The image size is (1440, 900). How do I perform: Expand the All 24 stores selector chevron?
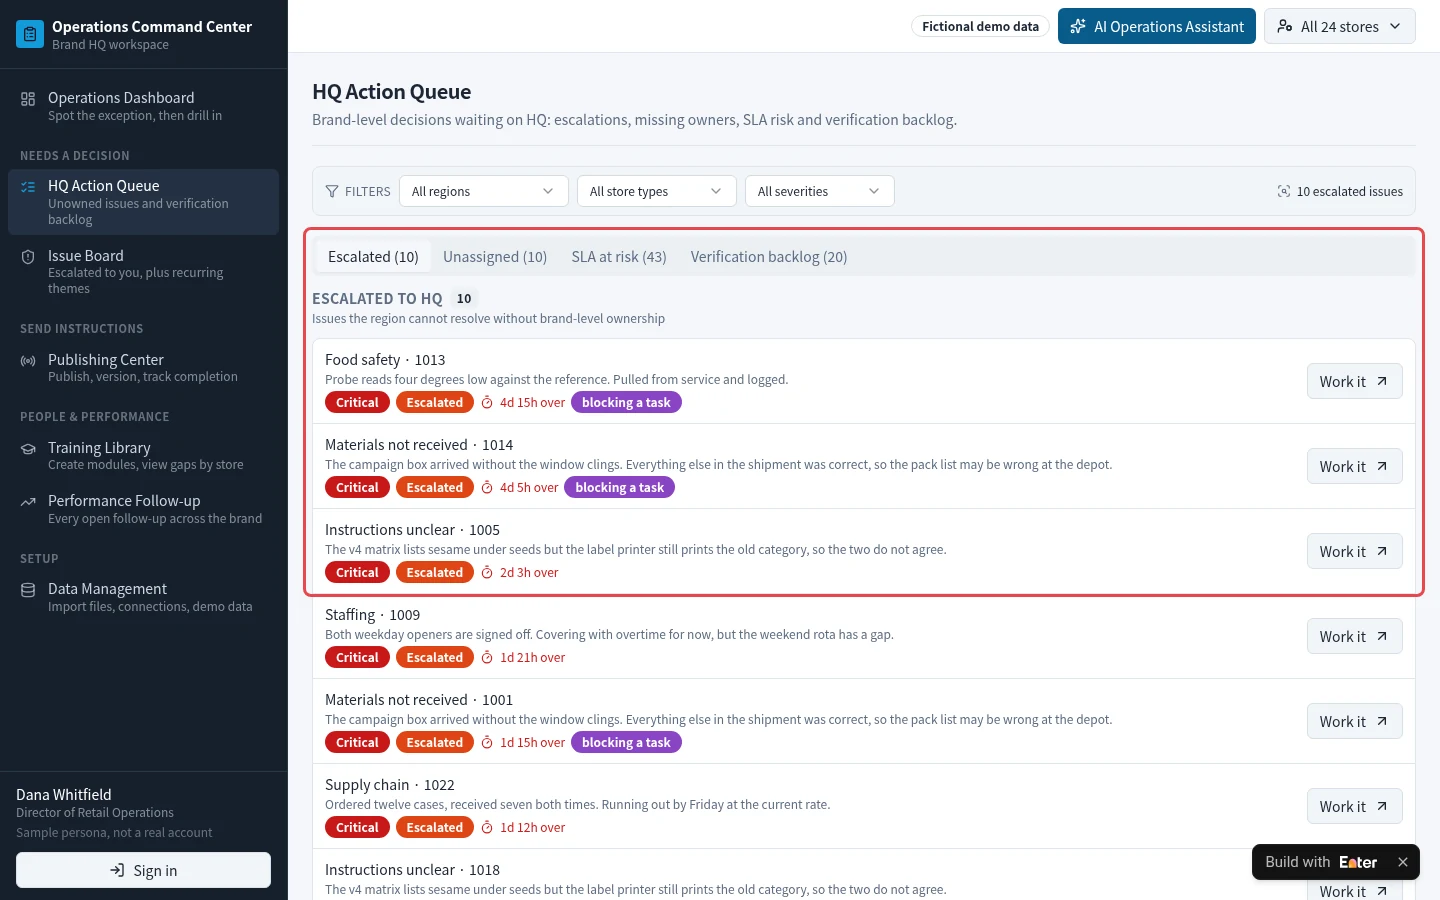click(1395, 26)
